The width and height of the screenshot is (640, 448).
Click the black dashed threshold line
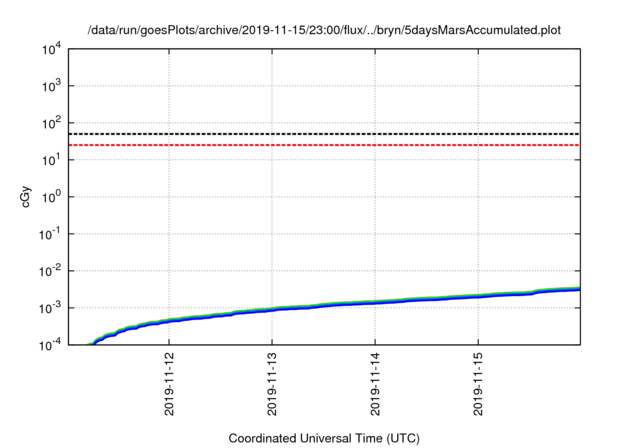pyautogui.click(x=324, y=134)
